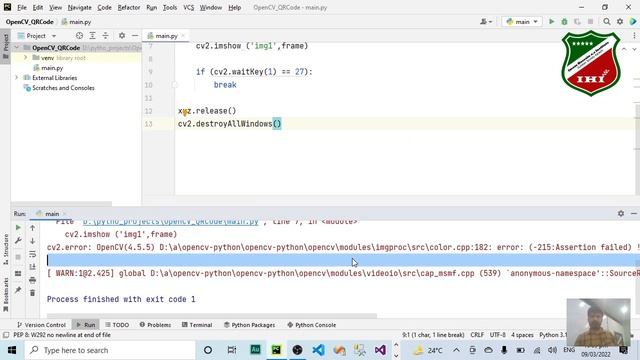Open the Navigate menu
This screenshot has width=640, height=360.
[x=79, y=7]
